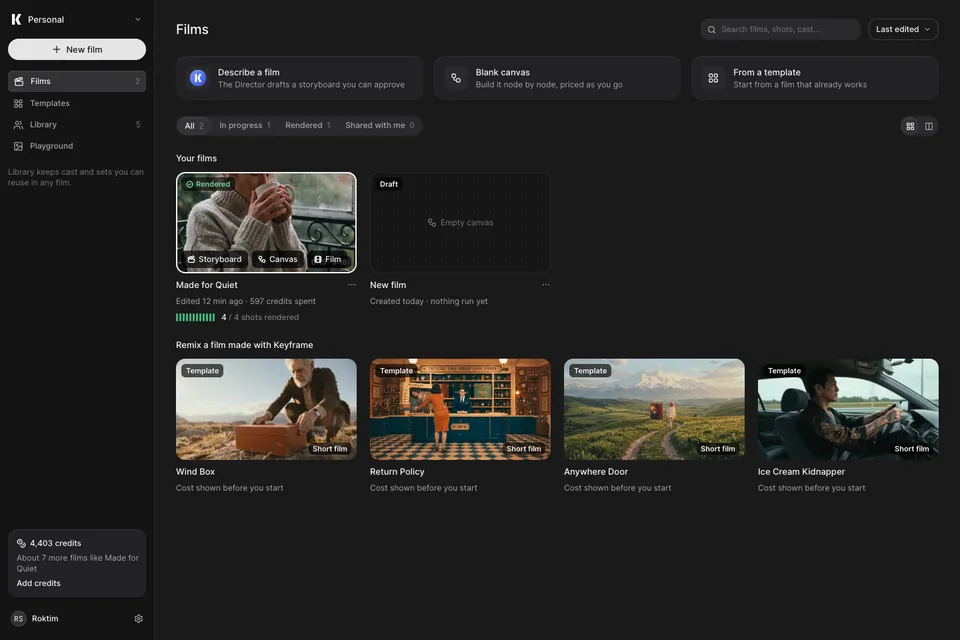This screenshot has height=640, width=960.
Task: Click the Library people icon in sidebar
Action: [18, 125]
